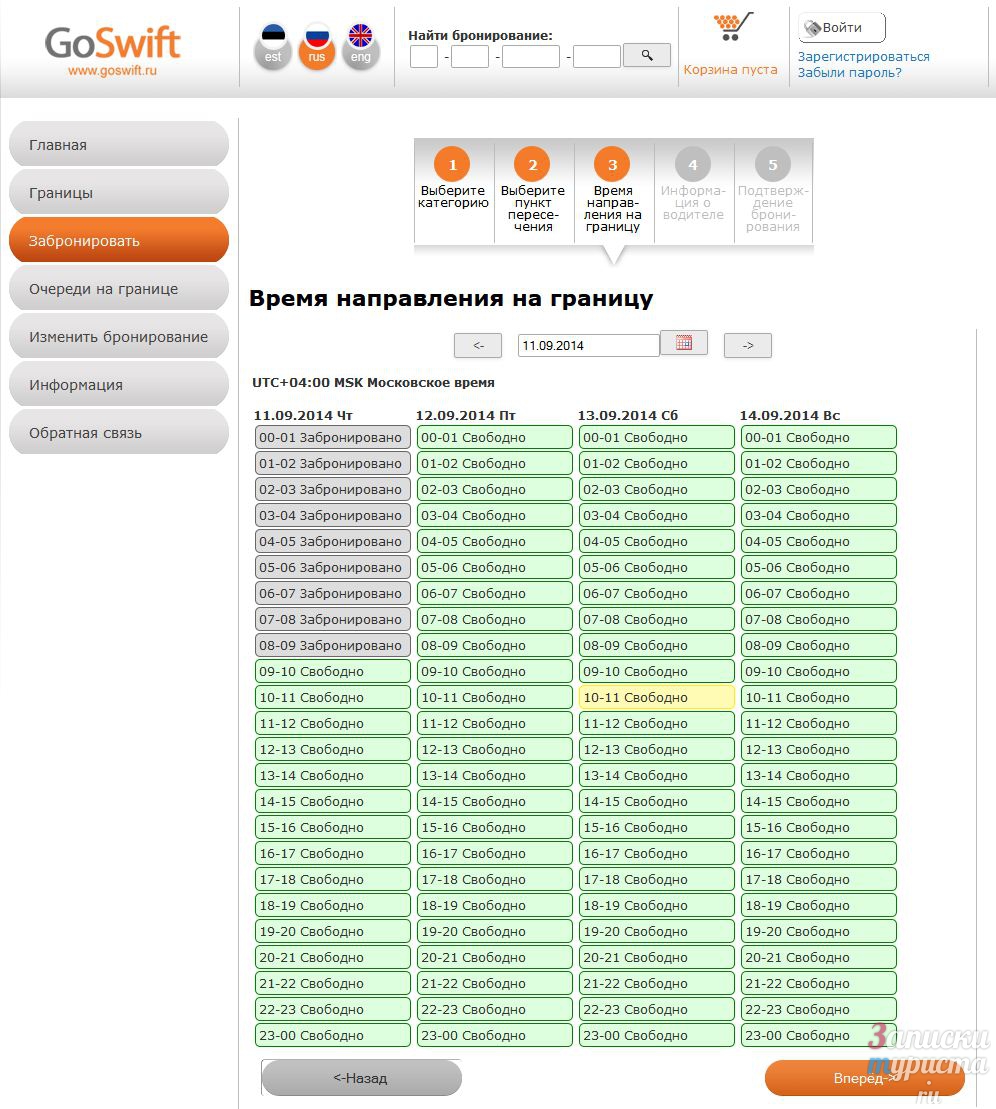Click the GoSwift logo
The width and height of the screenshot is (996, 1109).
tap(112, 49)
